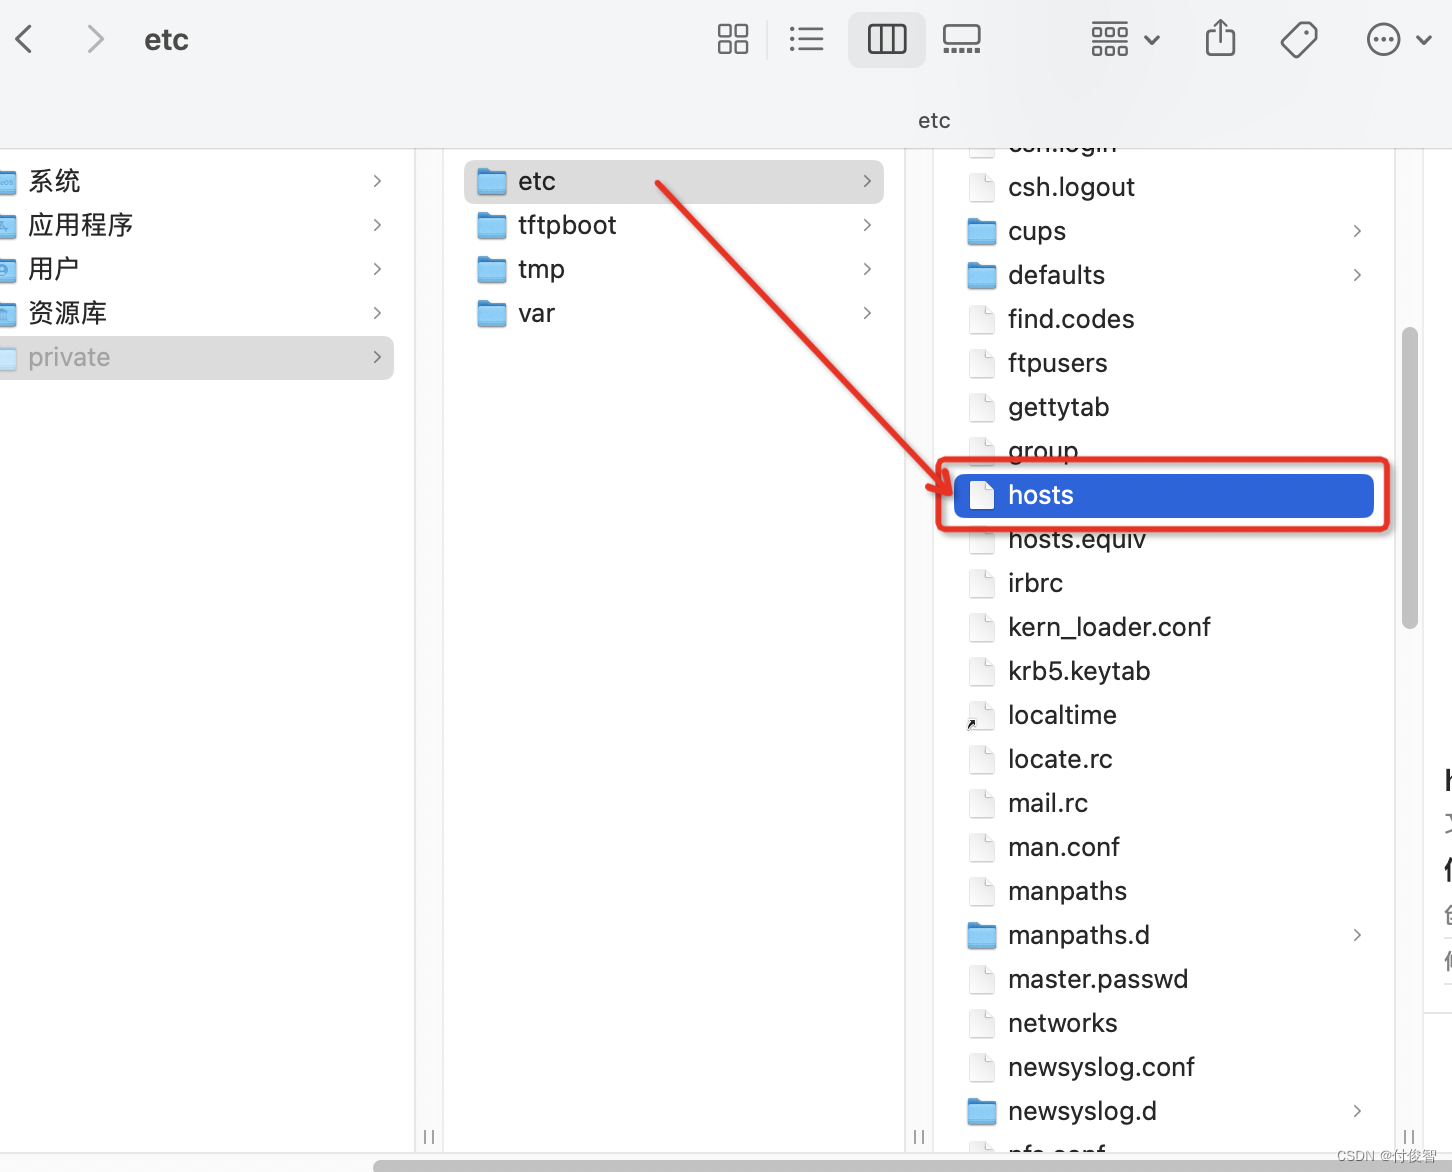Select the krb5.keytab file
This screenshot has width=1452, height=1172.
coord(1164,671)
